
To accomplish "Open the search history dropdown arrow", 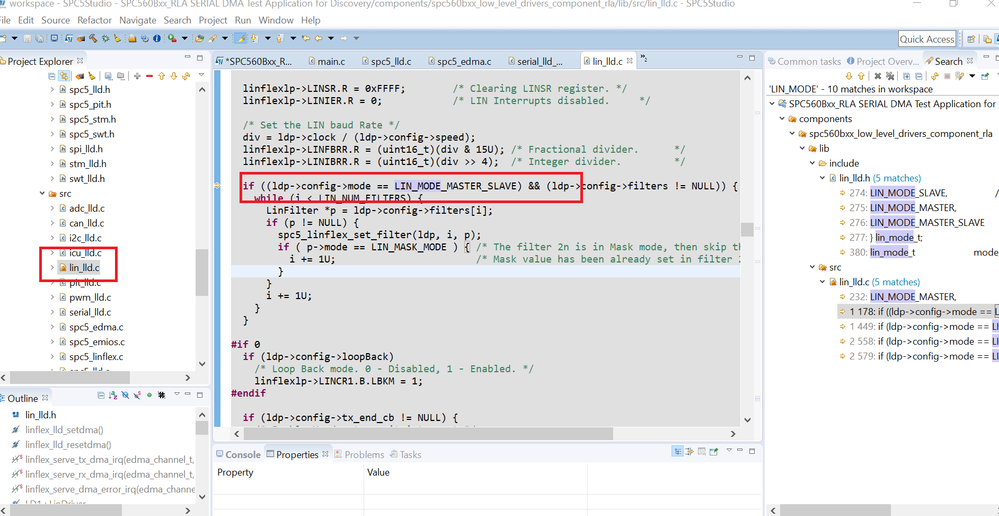I will point(972,76).
